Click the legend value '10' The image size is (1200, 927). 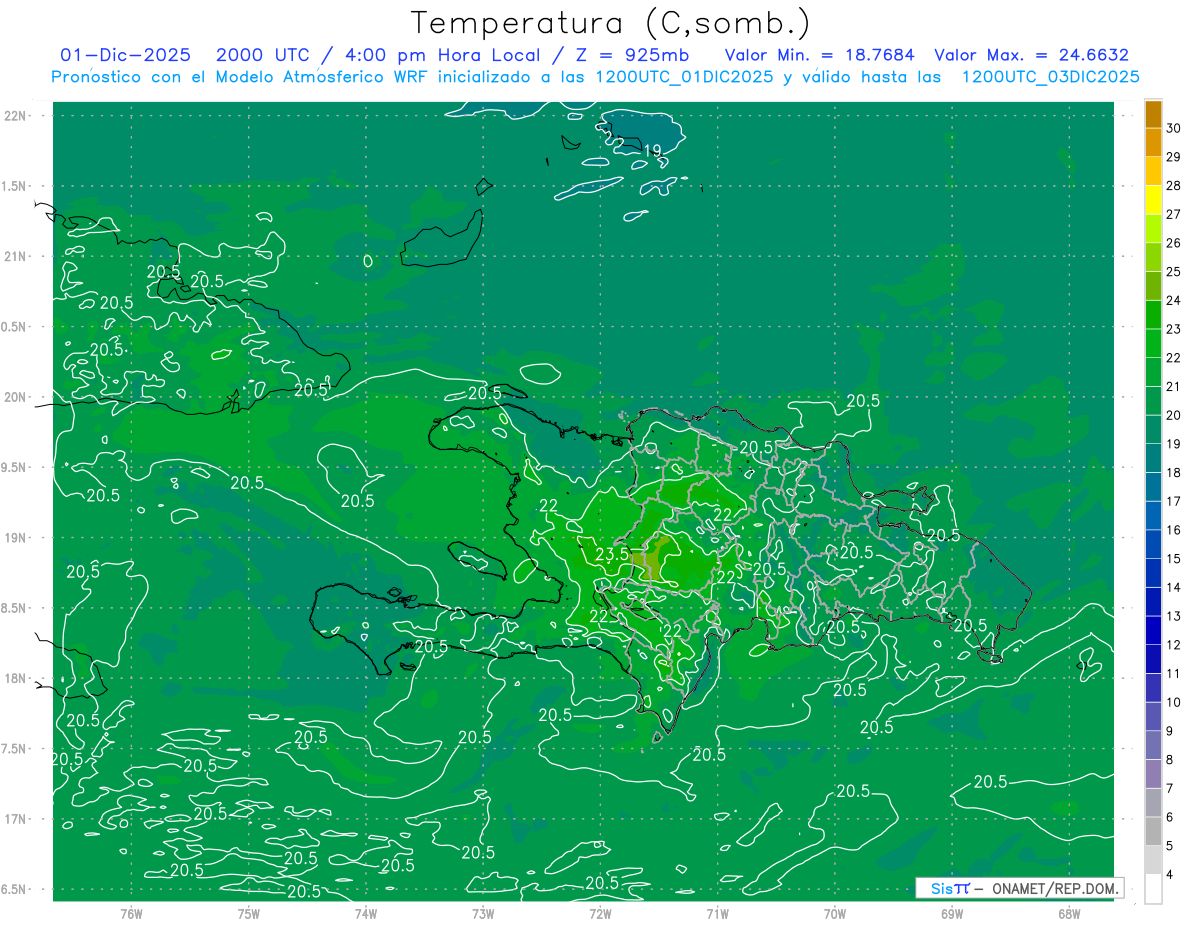coord(1174,703)
